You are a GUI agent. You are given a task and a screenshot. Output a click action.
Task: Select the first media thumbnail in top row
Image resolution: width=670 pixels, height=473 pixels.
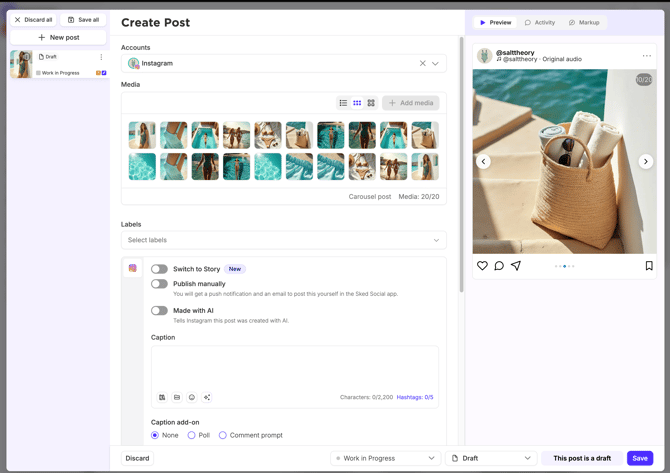pos(142,135)
